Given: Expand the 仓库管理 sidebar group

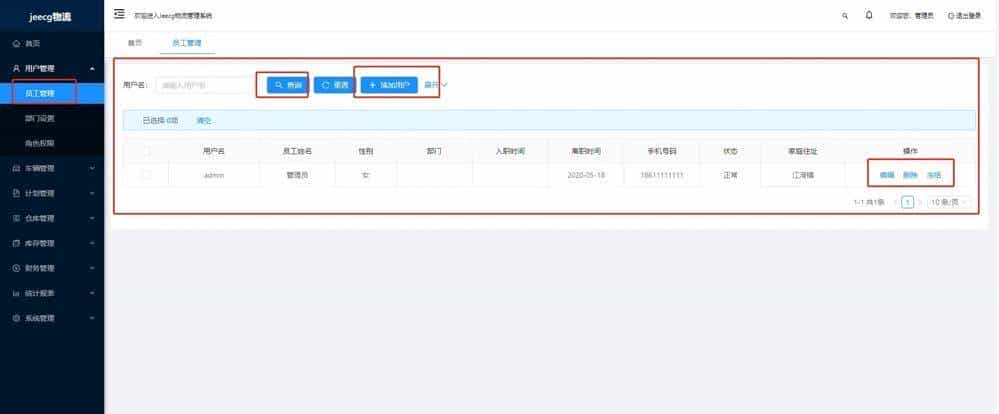Looking at the screenshot, I should 52,218.
